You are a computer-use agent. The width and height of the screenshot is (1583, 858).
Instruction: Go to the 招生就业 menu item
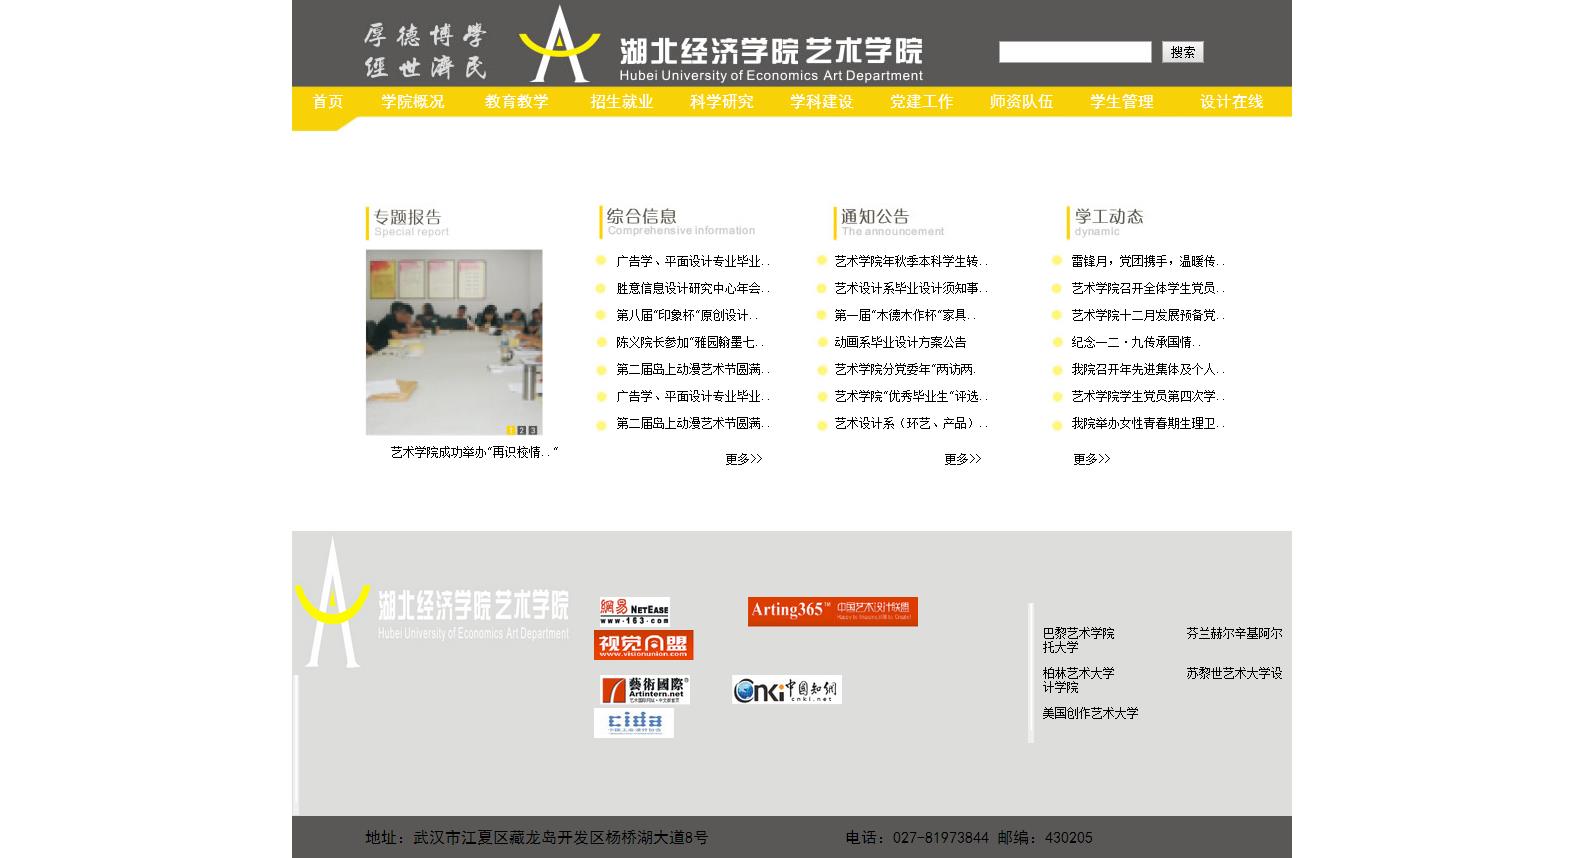tap(621, 102)
